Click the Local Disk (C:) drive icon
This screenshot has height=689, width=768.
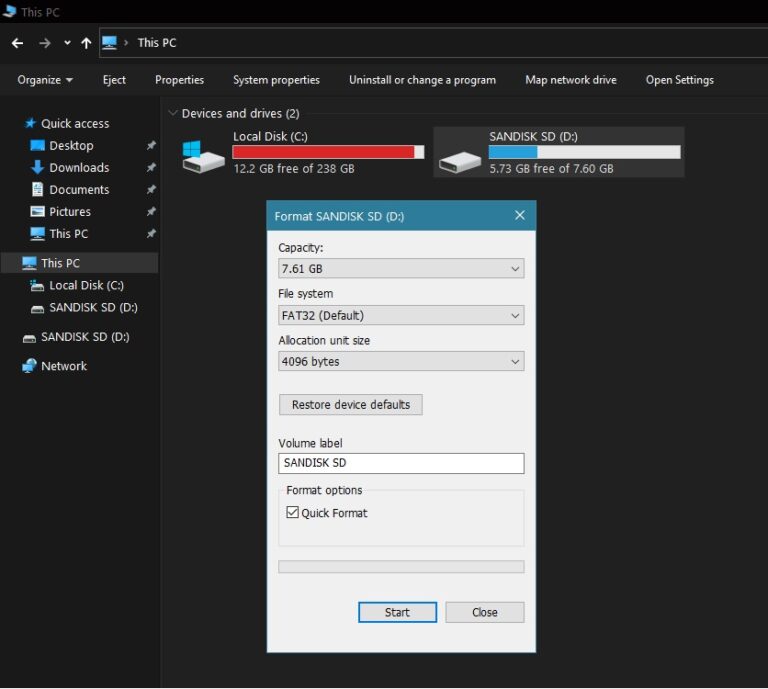(x=203, y=156)
